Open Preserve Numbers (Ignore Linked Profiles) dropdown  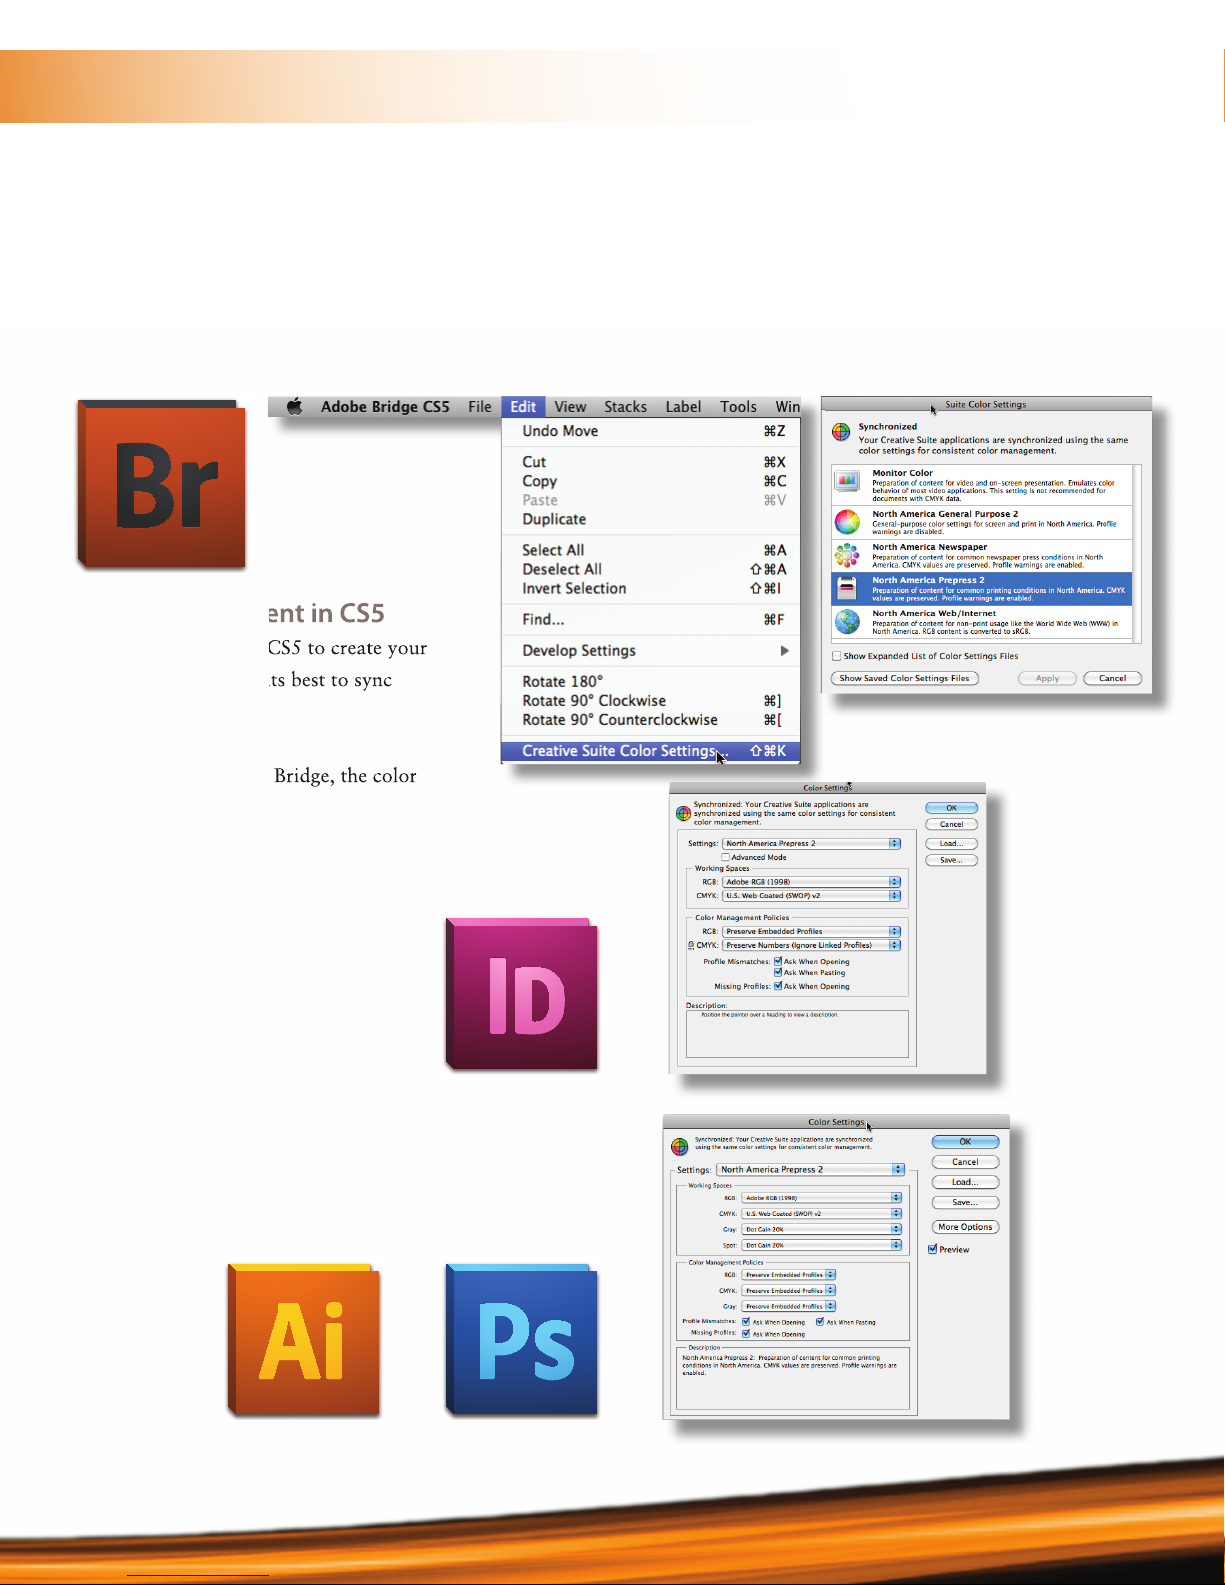tap(811, 945)
